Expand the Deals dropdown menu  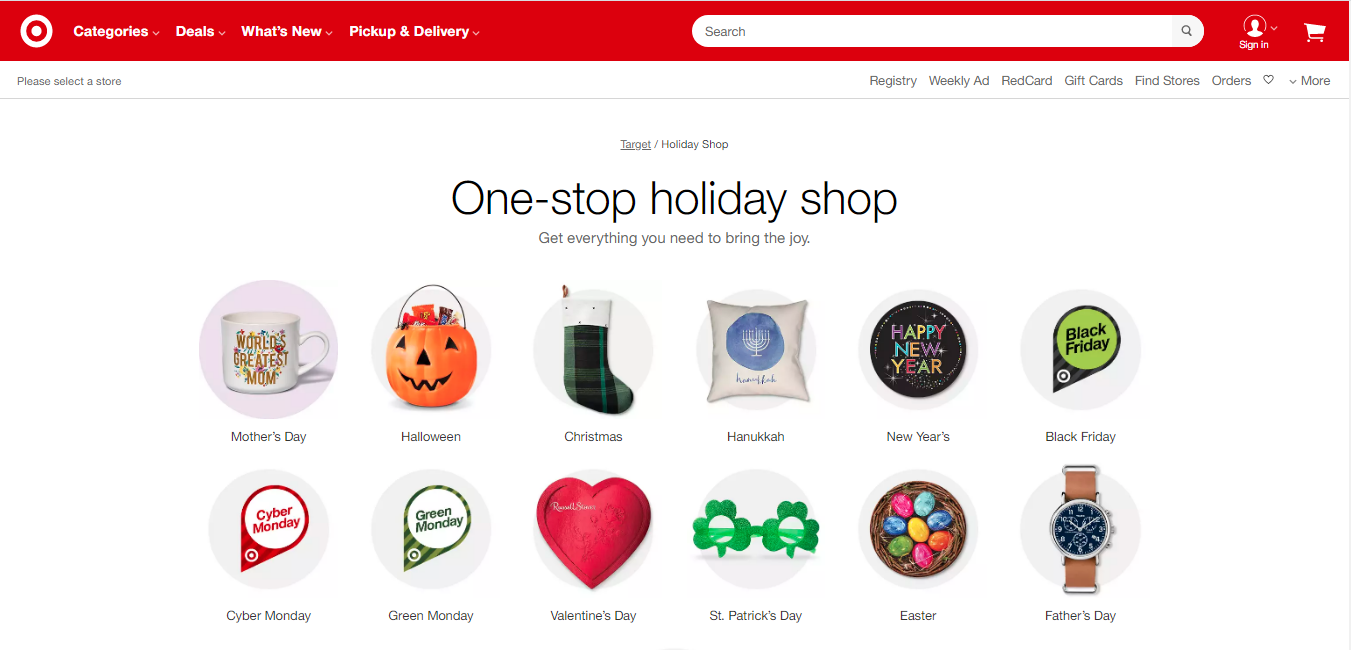point(200,31)
